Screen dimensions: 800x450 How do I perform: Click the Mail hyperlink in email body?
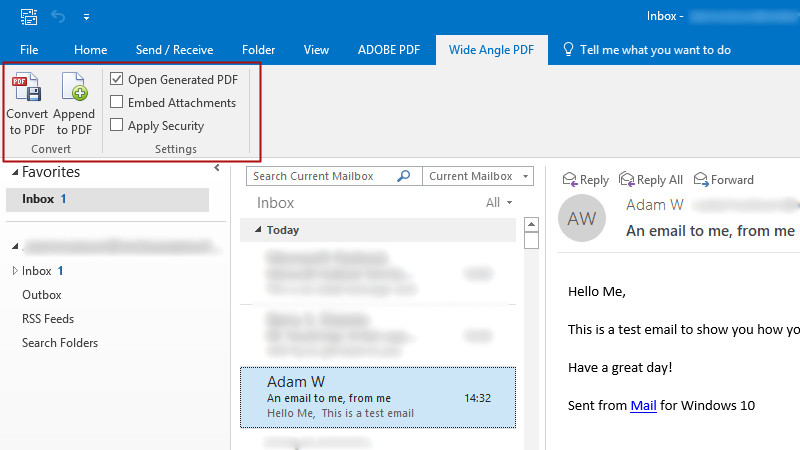(x=643, y=406)
